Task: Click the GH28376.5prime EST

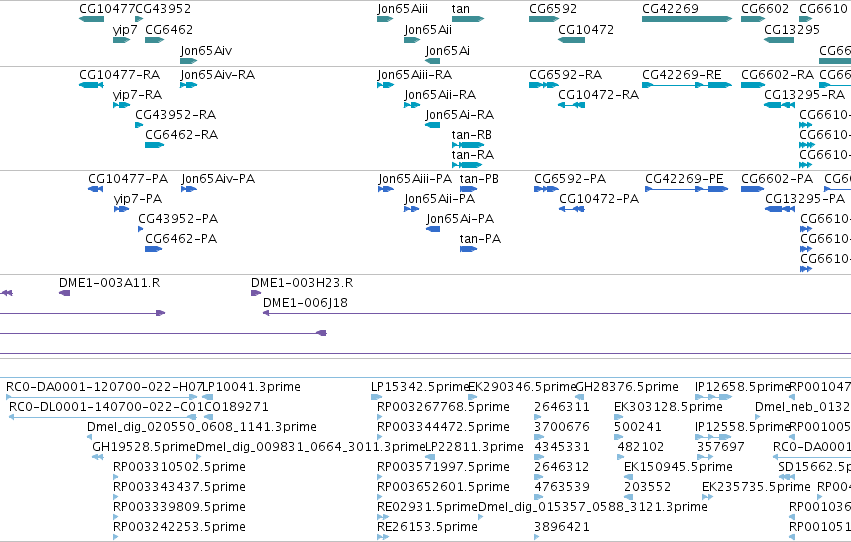Action: (580, 397)
